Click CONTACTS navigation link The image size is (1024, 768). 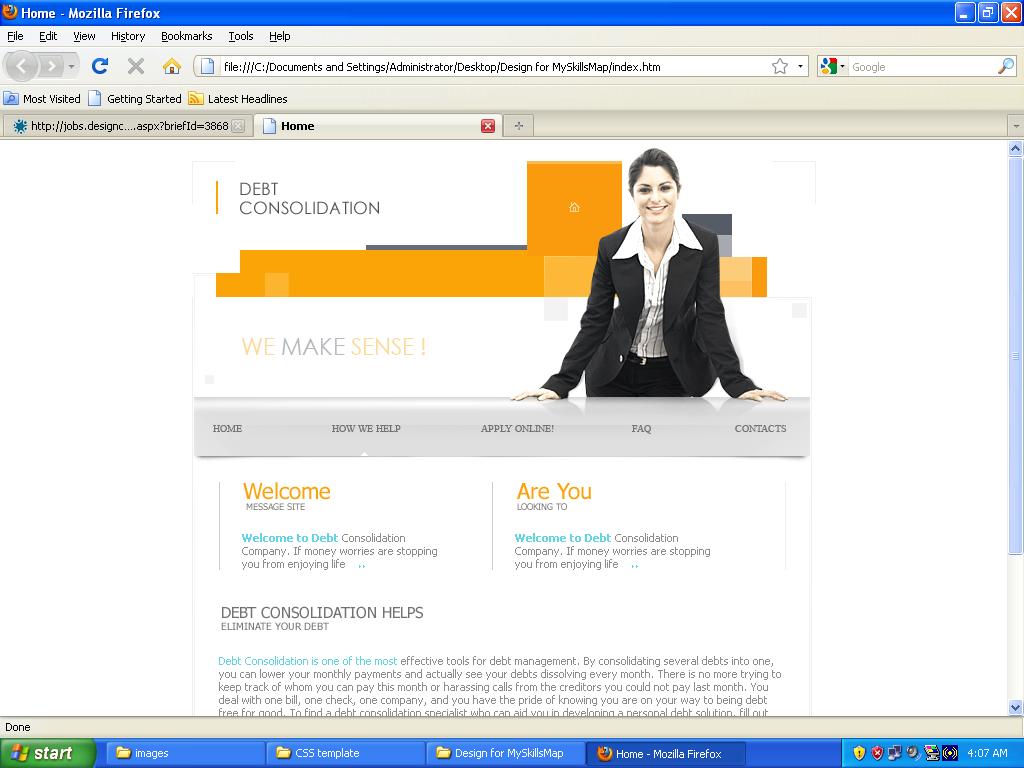[760, 428]
